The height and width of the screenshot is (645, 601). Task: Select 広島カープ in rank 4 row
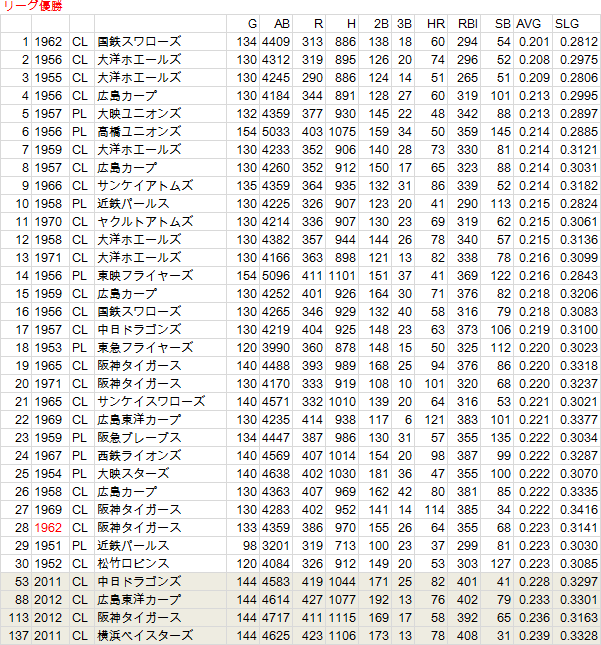coord(127,96)
